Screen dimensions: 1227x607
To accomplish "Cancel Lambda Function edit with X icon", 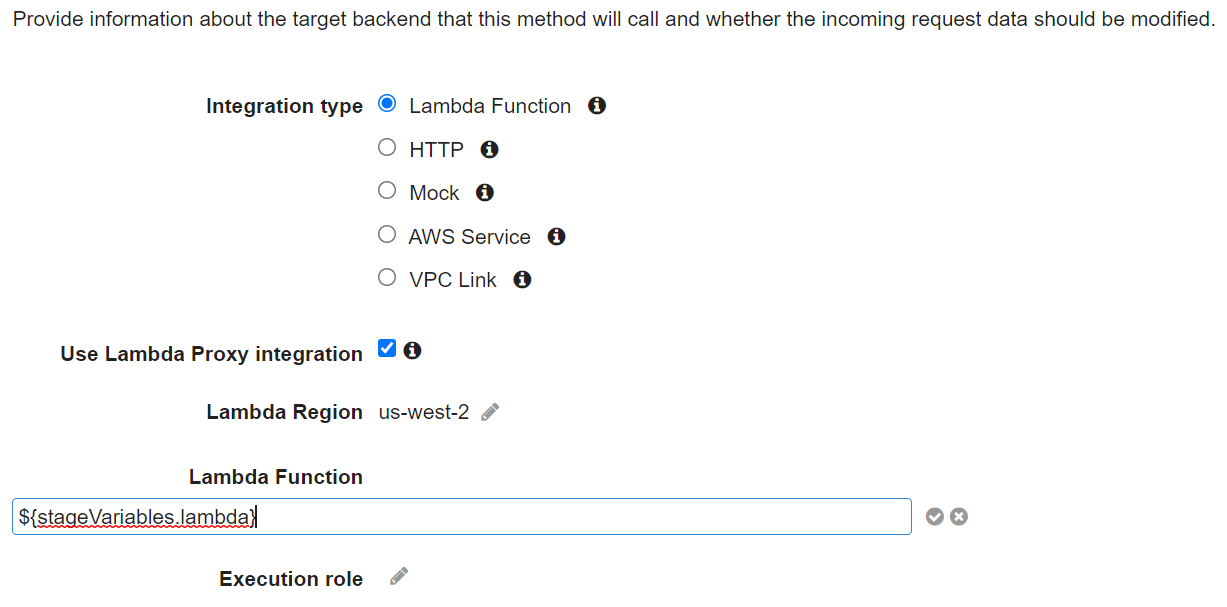I will tap(959, 516).
